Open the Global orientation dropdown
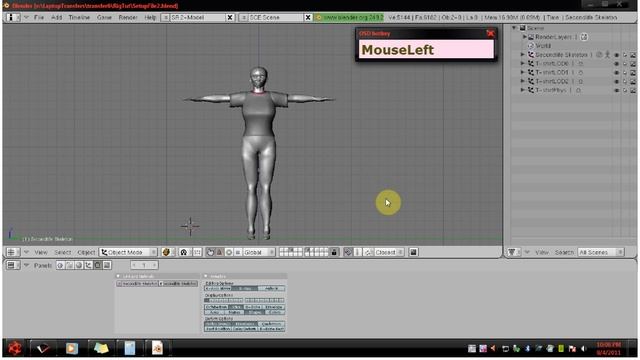 [259, 252]
